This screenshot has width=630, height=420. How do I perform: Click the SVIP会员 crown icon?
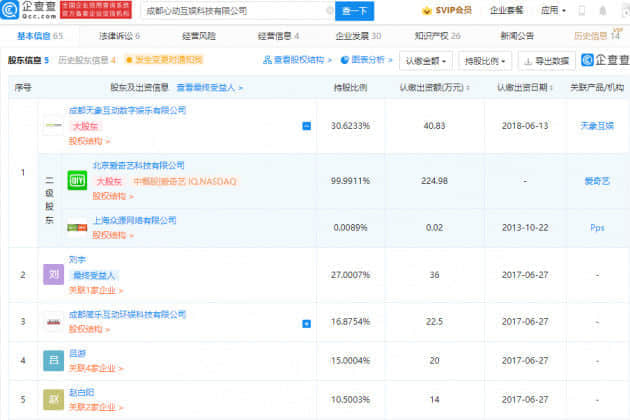[x=427, y=11]
